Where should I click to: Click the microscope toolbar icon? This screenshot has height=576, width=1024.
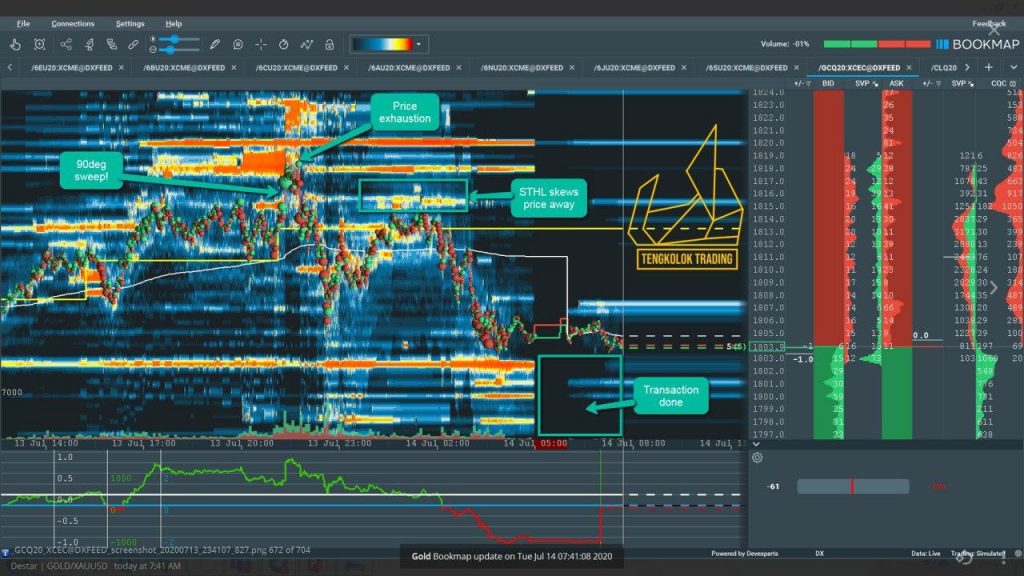[89, 44]
